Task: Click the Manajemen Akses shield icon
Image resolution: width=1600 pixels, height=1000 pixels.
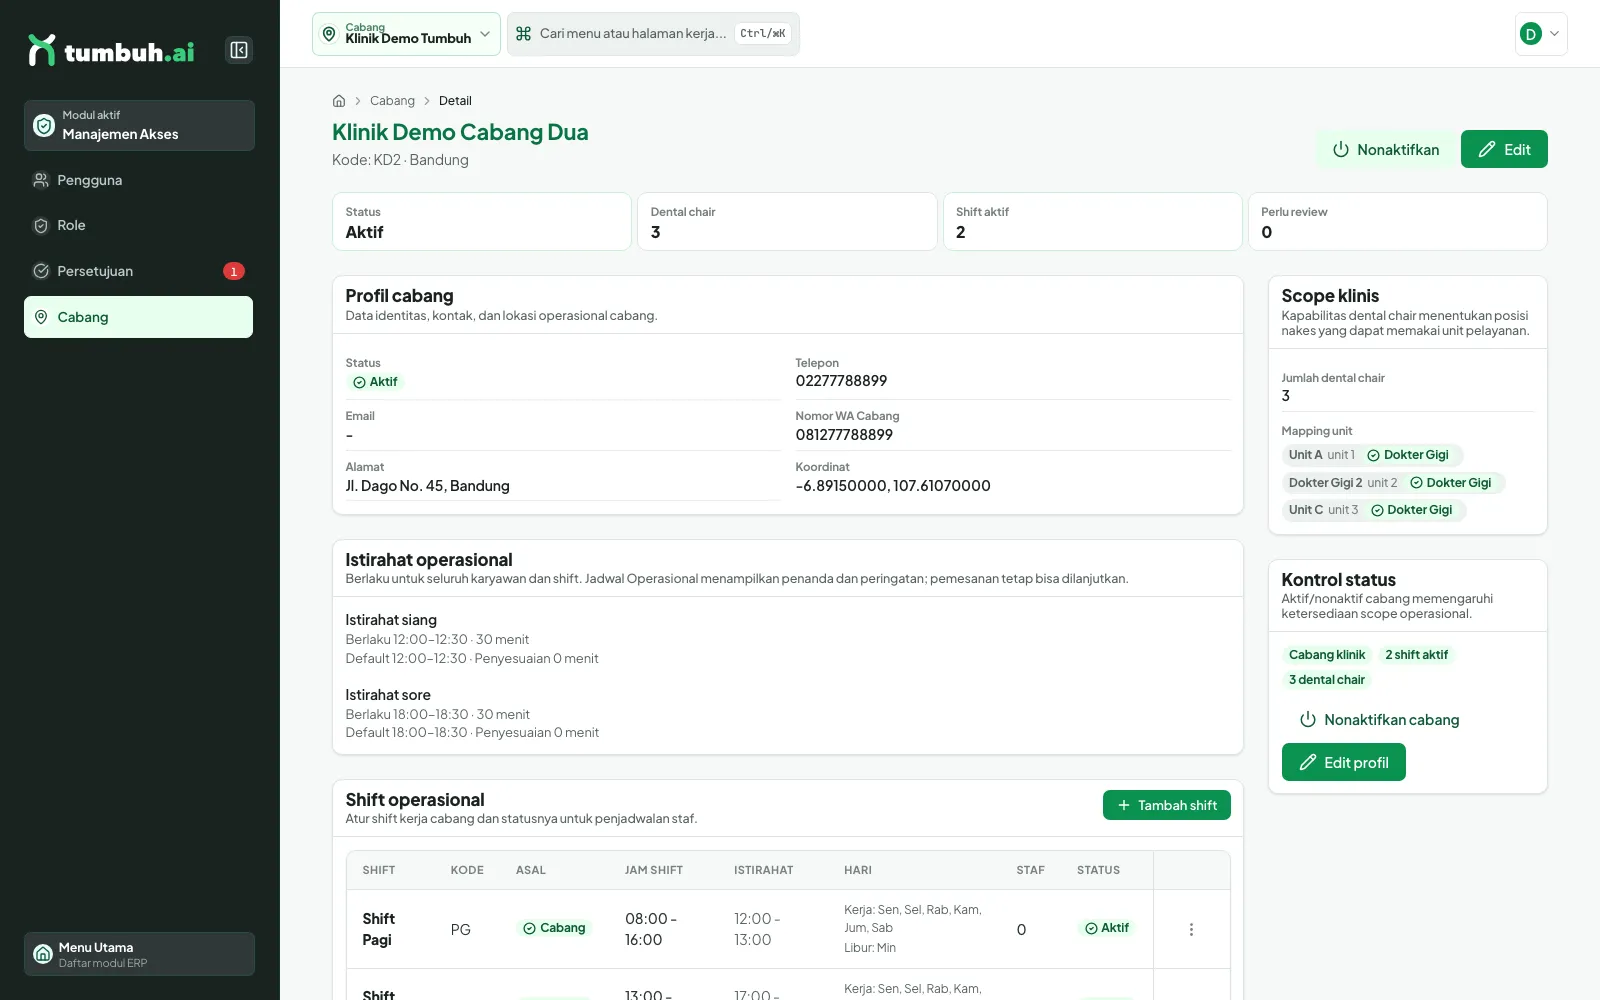Action: pyautogui.click(x=44, y=125)
